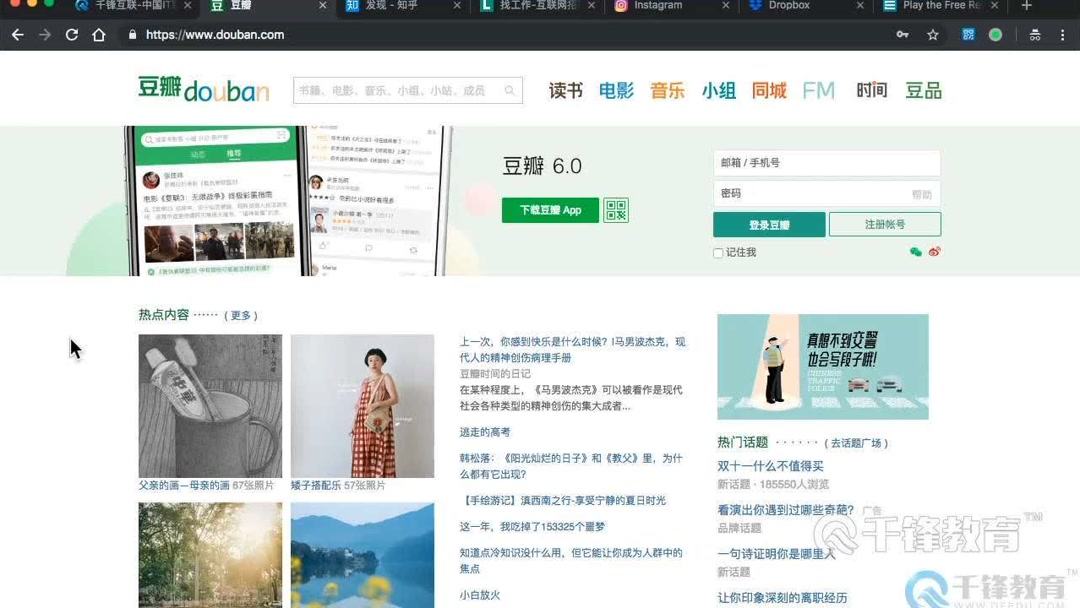Open the green extension icon in Chrome toolbar

pos(994,34)
